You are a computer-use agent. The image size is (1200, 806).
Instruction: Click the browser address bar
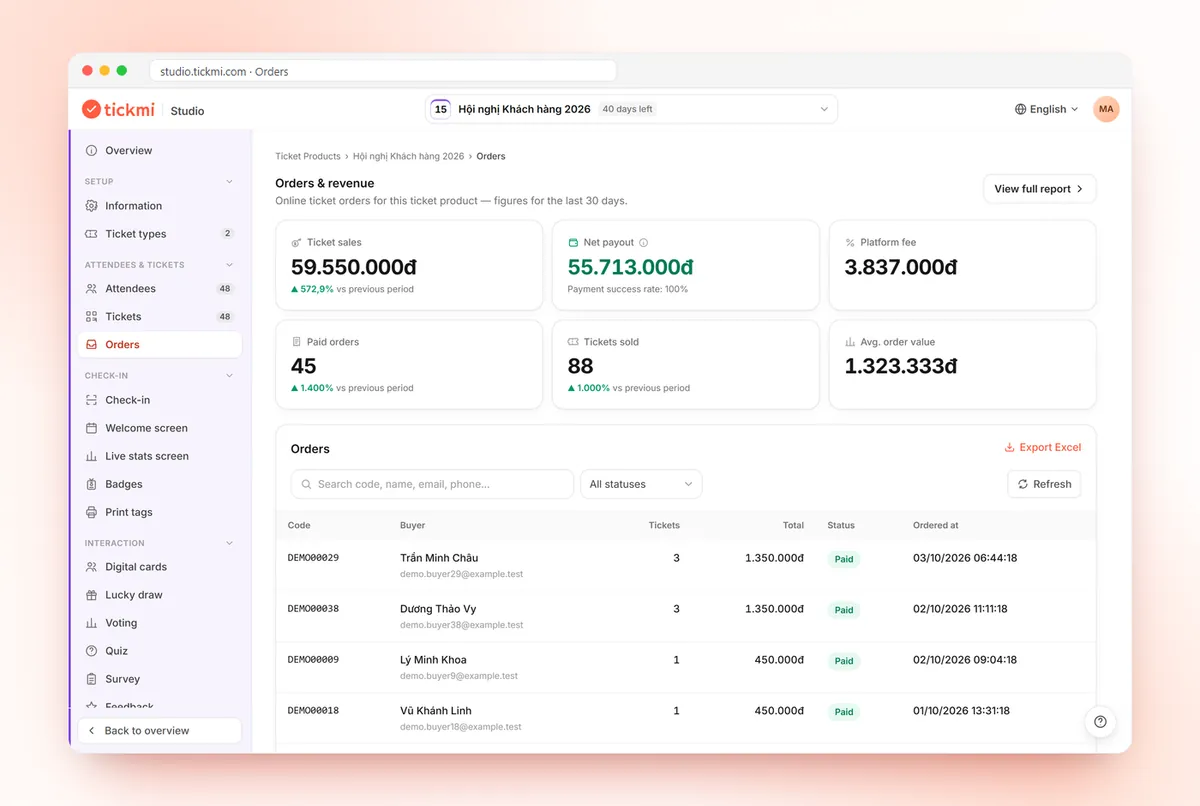(383, 72)
